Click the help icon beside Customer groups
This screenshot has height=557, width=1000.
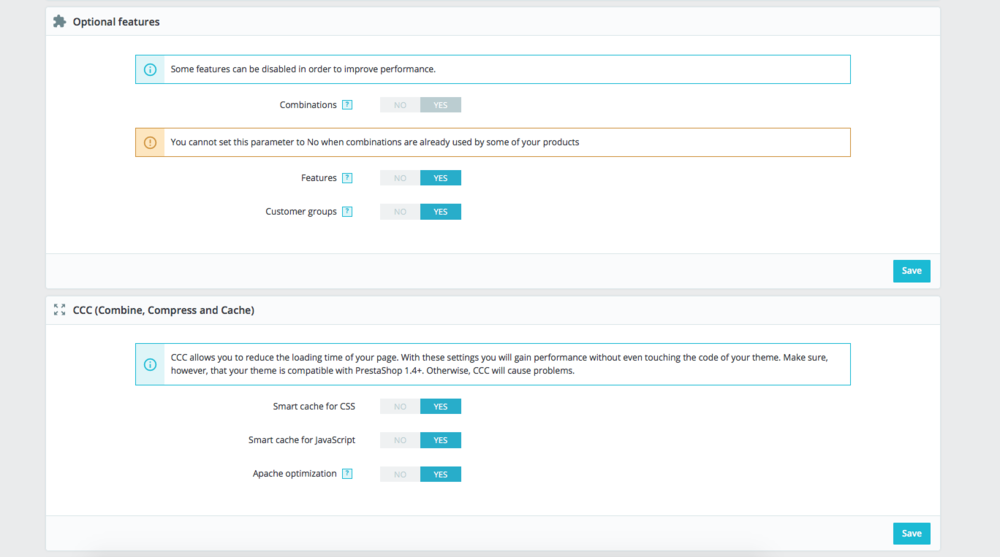point(347,212)
